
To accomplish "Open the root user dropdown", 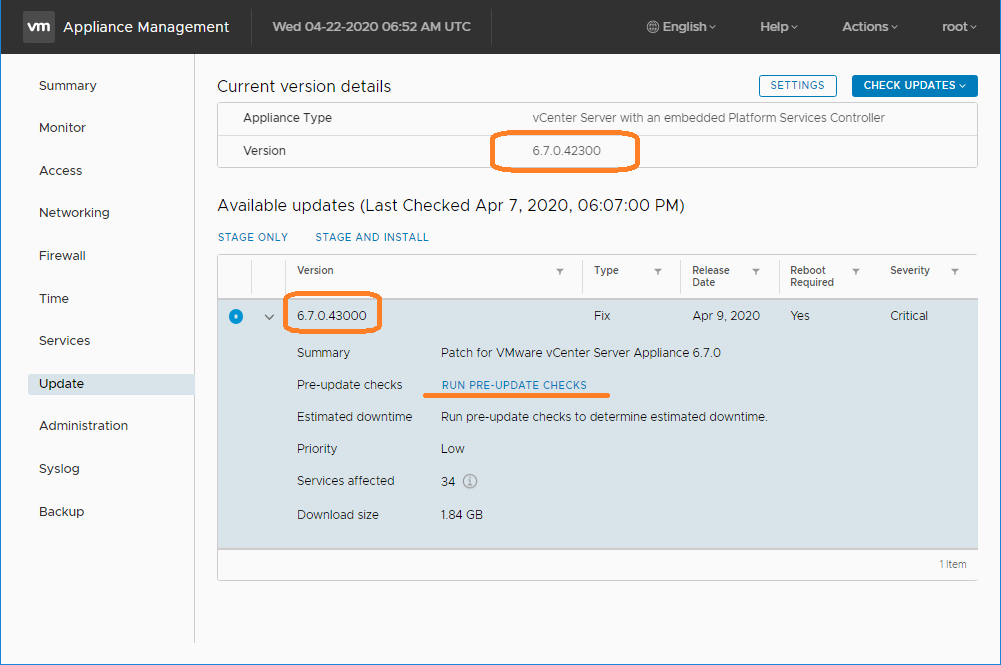I will click(x=959, y=27).
